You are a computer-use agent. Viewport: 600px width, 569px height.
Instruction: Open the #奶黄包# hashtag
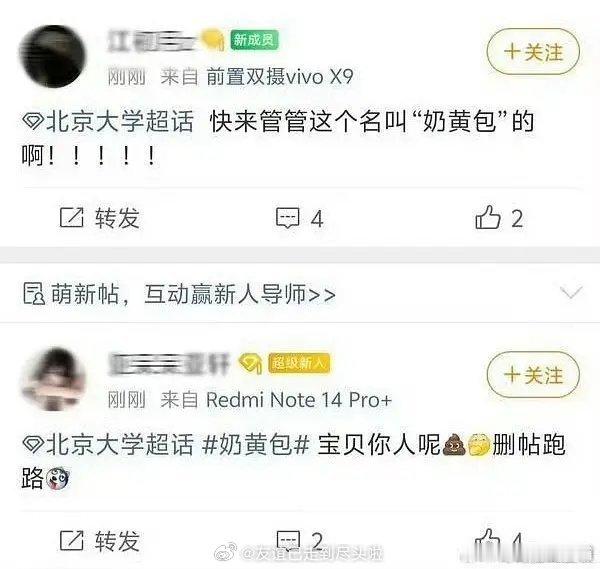coord(255,445)
